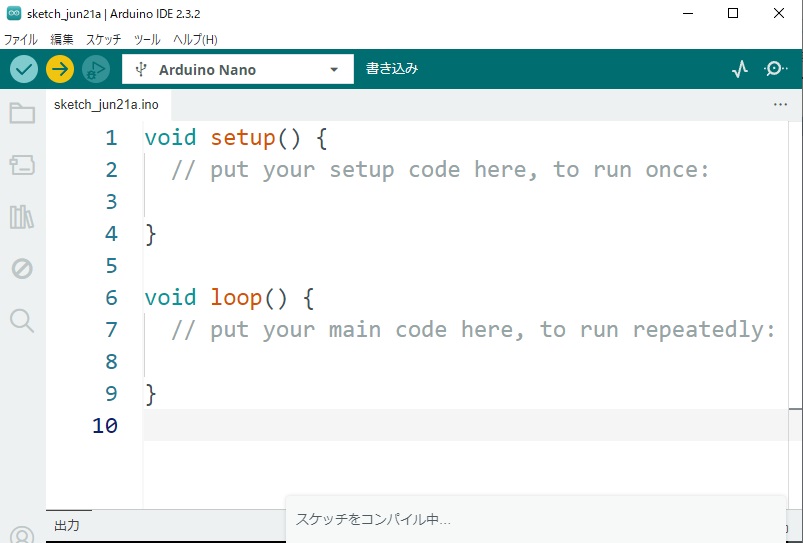Open the スケッチ menu
The width and height of the screenshot is (803, 543).
click(x=103, y=39)
